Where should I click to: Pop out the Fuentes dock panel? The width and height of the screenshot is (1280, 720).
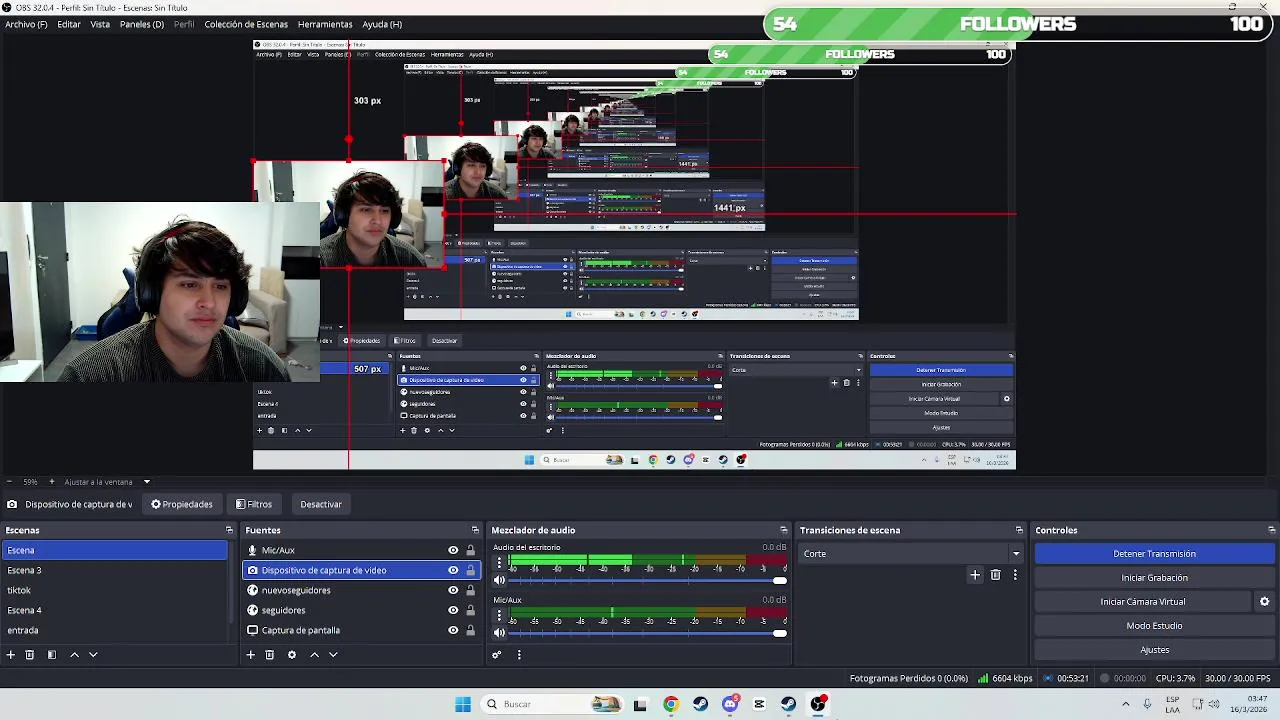(x=475, y=530)
